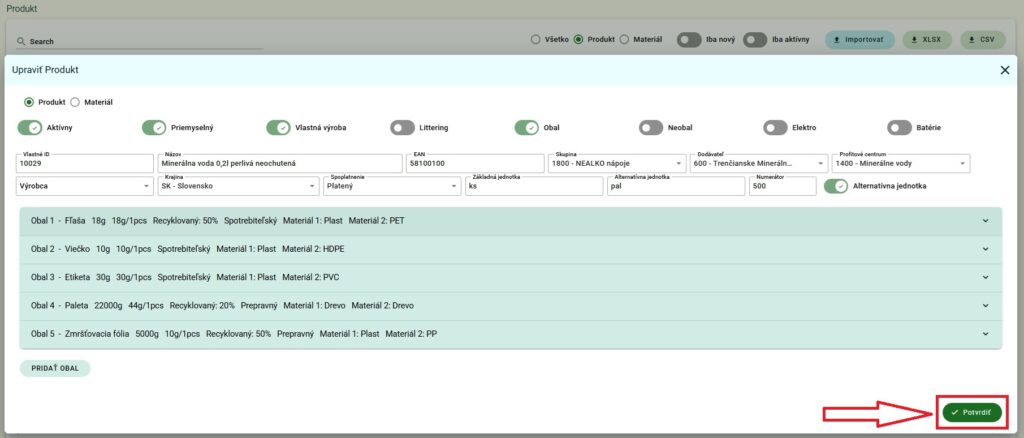This screenshot has height=438, width=1024.
Task: Click the XLSX export button
Action: (926, 40)
